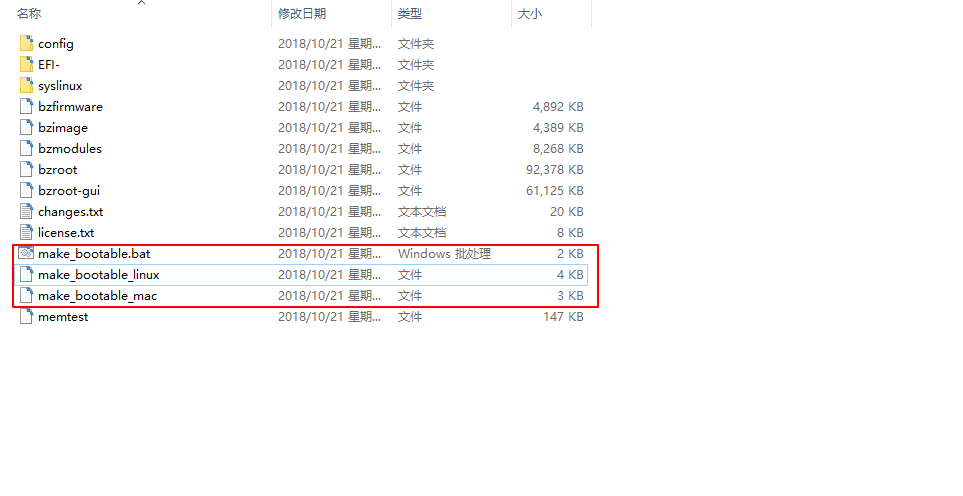
Task: Select the bzfirmware file icon
Action: pyautogui.click(x=27, y=107)
